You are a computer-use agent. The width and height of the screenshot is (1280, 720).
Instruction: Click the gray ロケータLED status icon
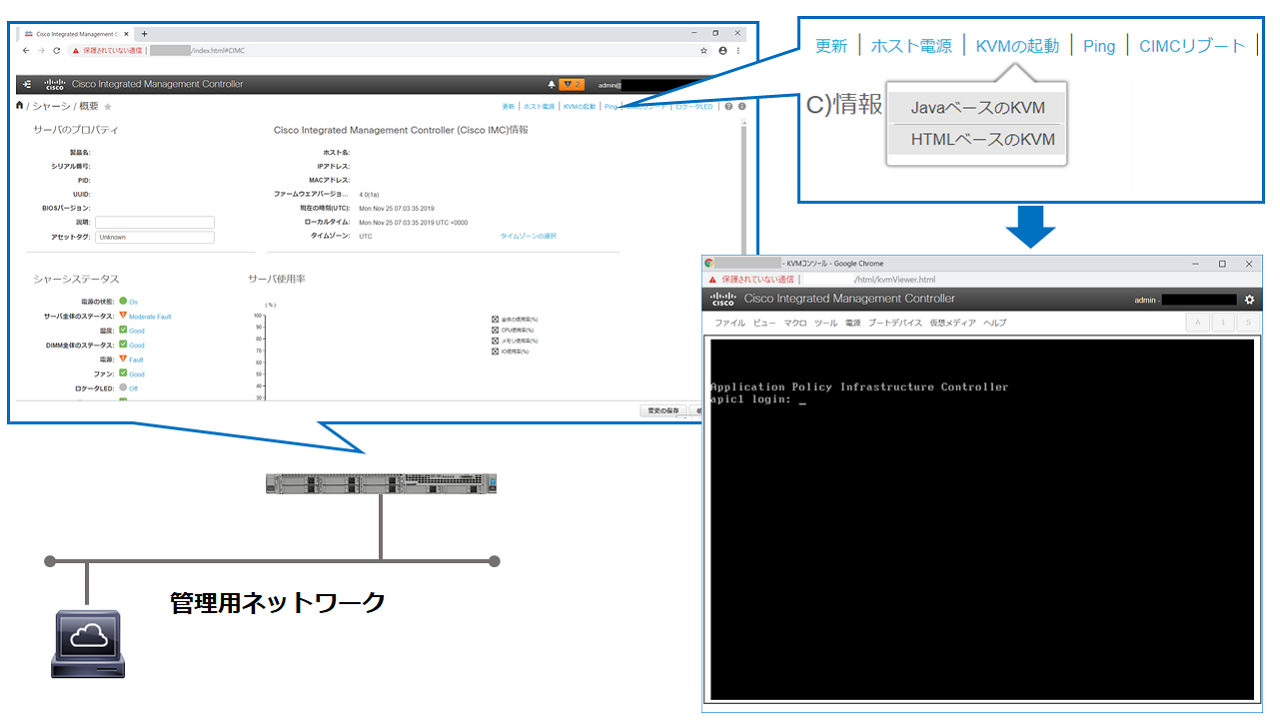pyautogui.click(x=123, y=387)
